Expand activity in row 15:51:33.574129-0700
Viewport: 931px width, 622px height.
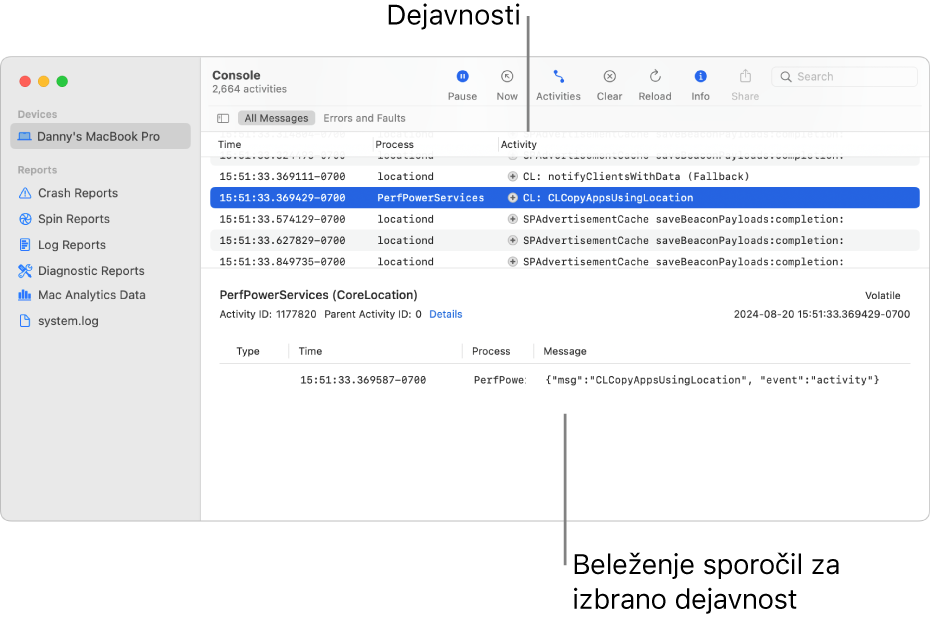(512, 219)
